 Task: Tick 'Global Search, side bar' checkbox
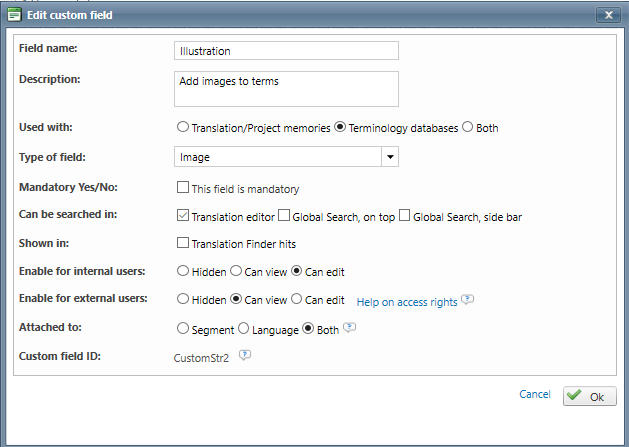click(404, 215)
